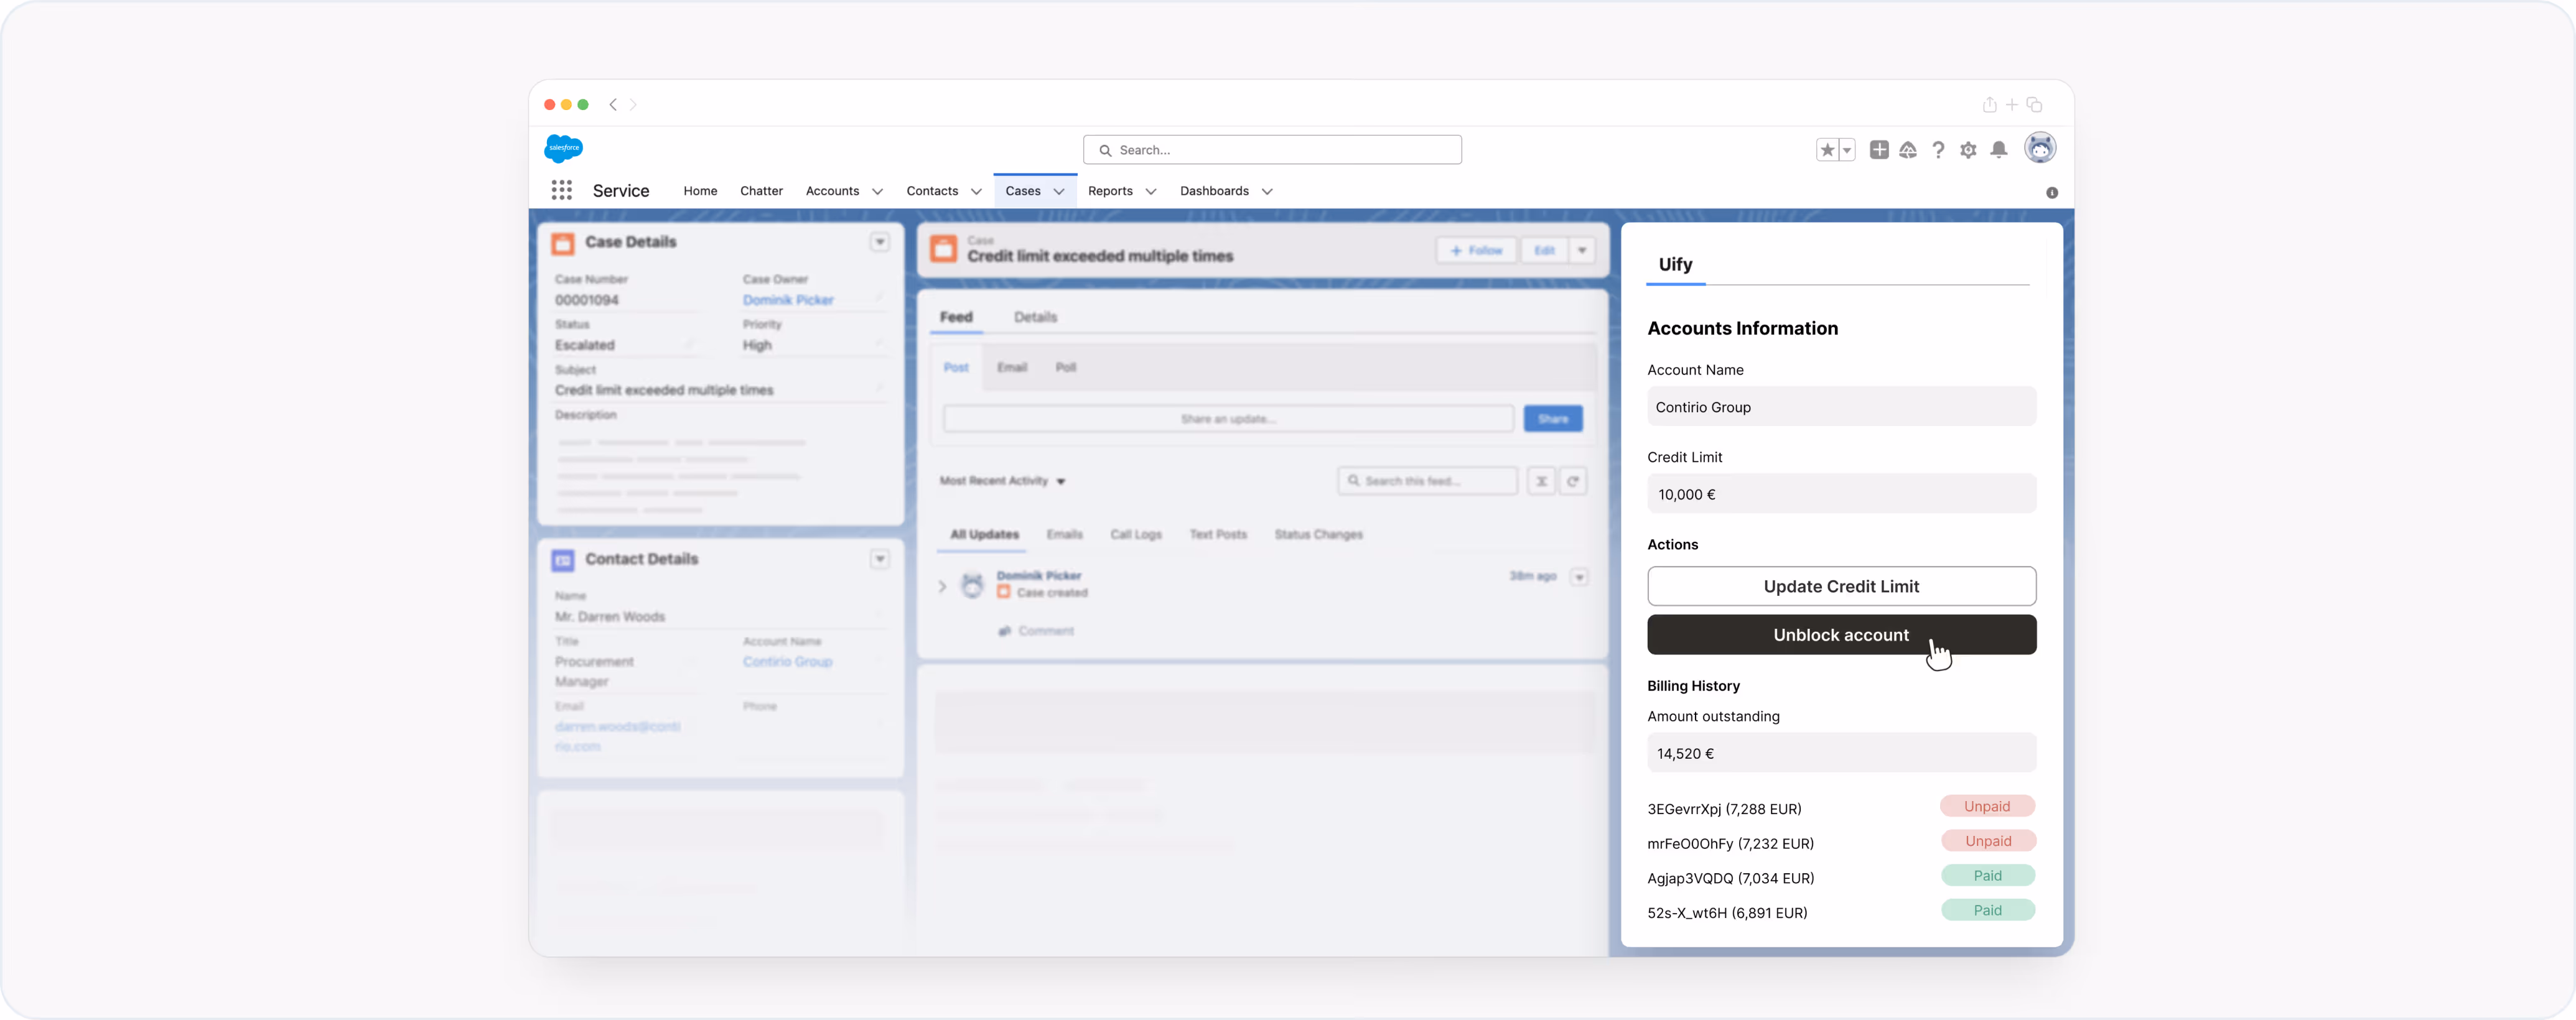Click the help question mark icon
Screen dimensions: 2576x1020
(1938, 150)
